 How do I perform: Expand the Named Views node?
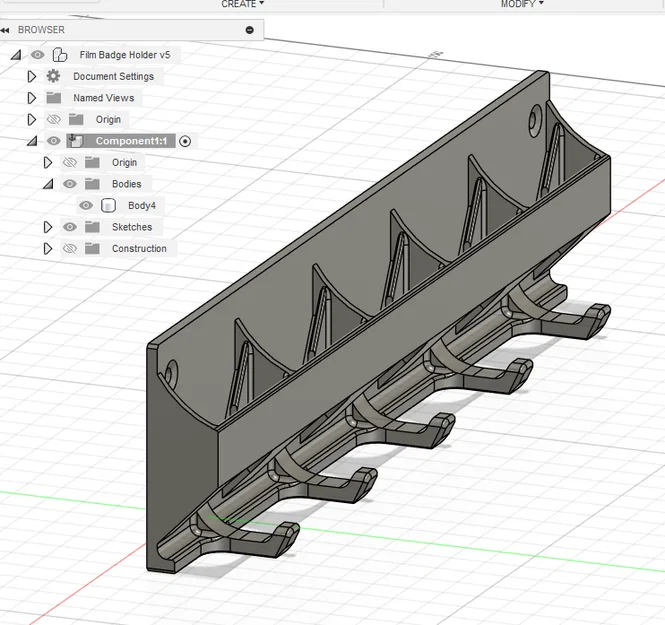(x=32, y=98)
